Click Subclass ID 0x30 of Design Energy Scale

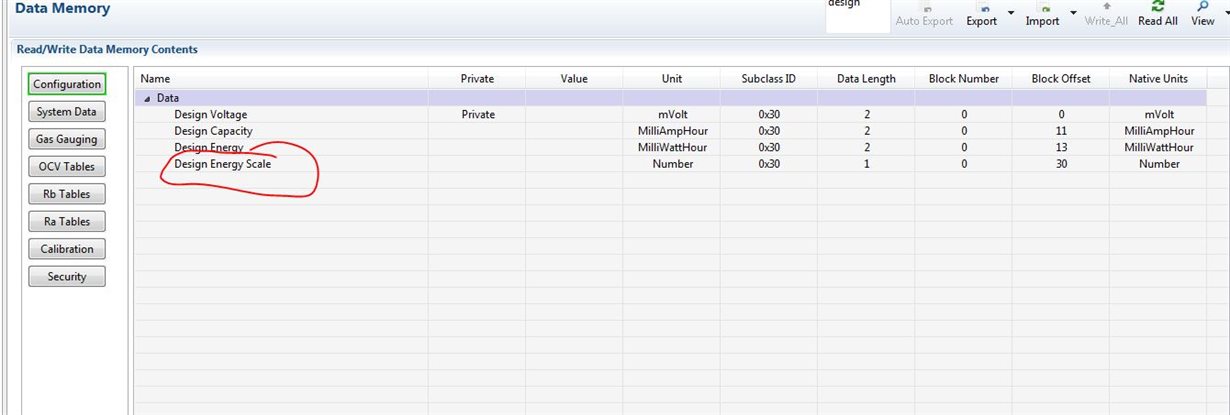pos(768,163)
